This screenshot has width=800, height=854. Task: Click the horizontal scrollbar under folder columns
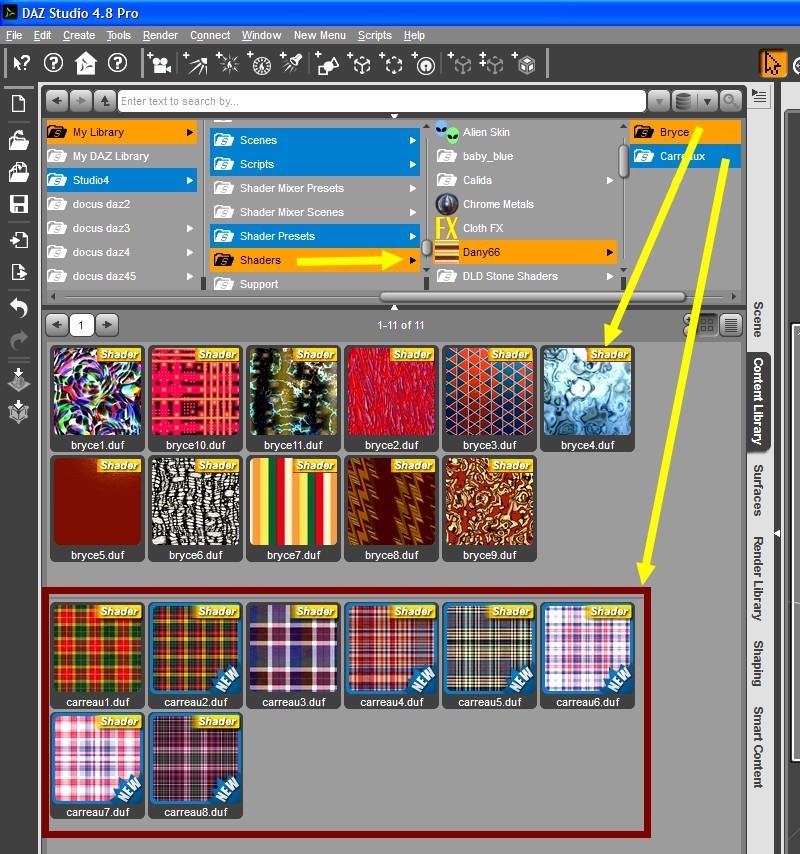[533, 297]
